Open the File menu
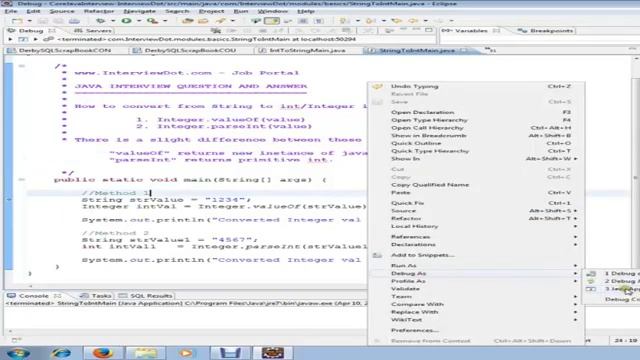640x360 pixels. [x=11, y=11]
